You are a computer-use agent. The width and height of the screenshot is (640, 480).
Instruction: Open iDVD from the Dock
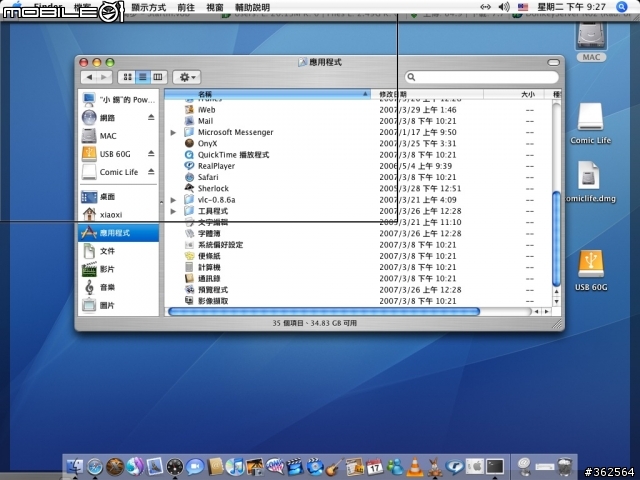click(315, 466)
